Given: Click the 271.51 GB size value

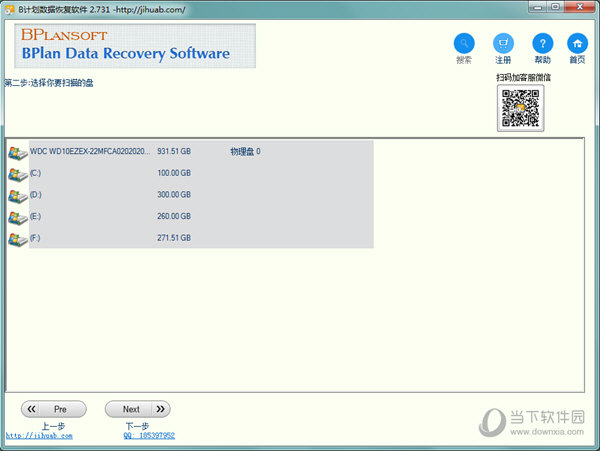Looking at the screenshot, I should (174, 238).
